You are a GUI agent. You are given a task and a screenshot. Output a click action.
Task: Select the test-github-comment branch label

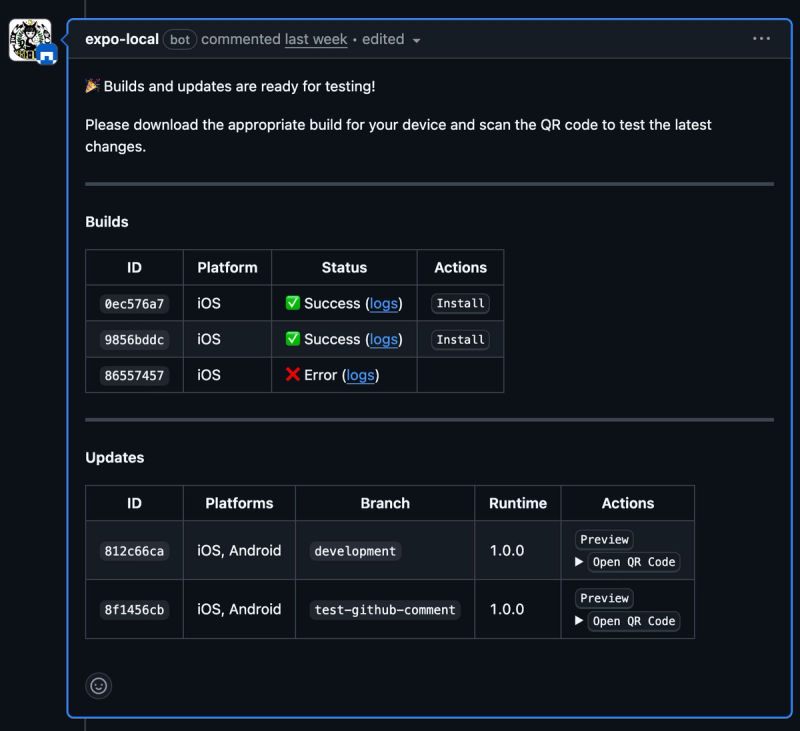(x=385, y=610)
